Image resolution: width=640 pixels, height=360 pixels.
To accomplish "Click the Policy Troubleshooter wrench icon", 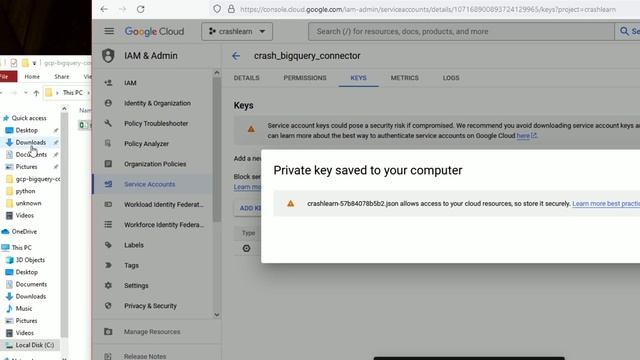I will [108, 123].
